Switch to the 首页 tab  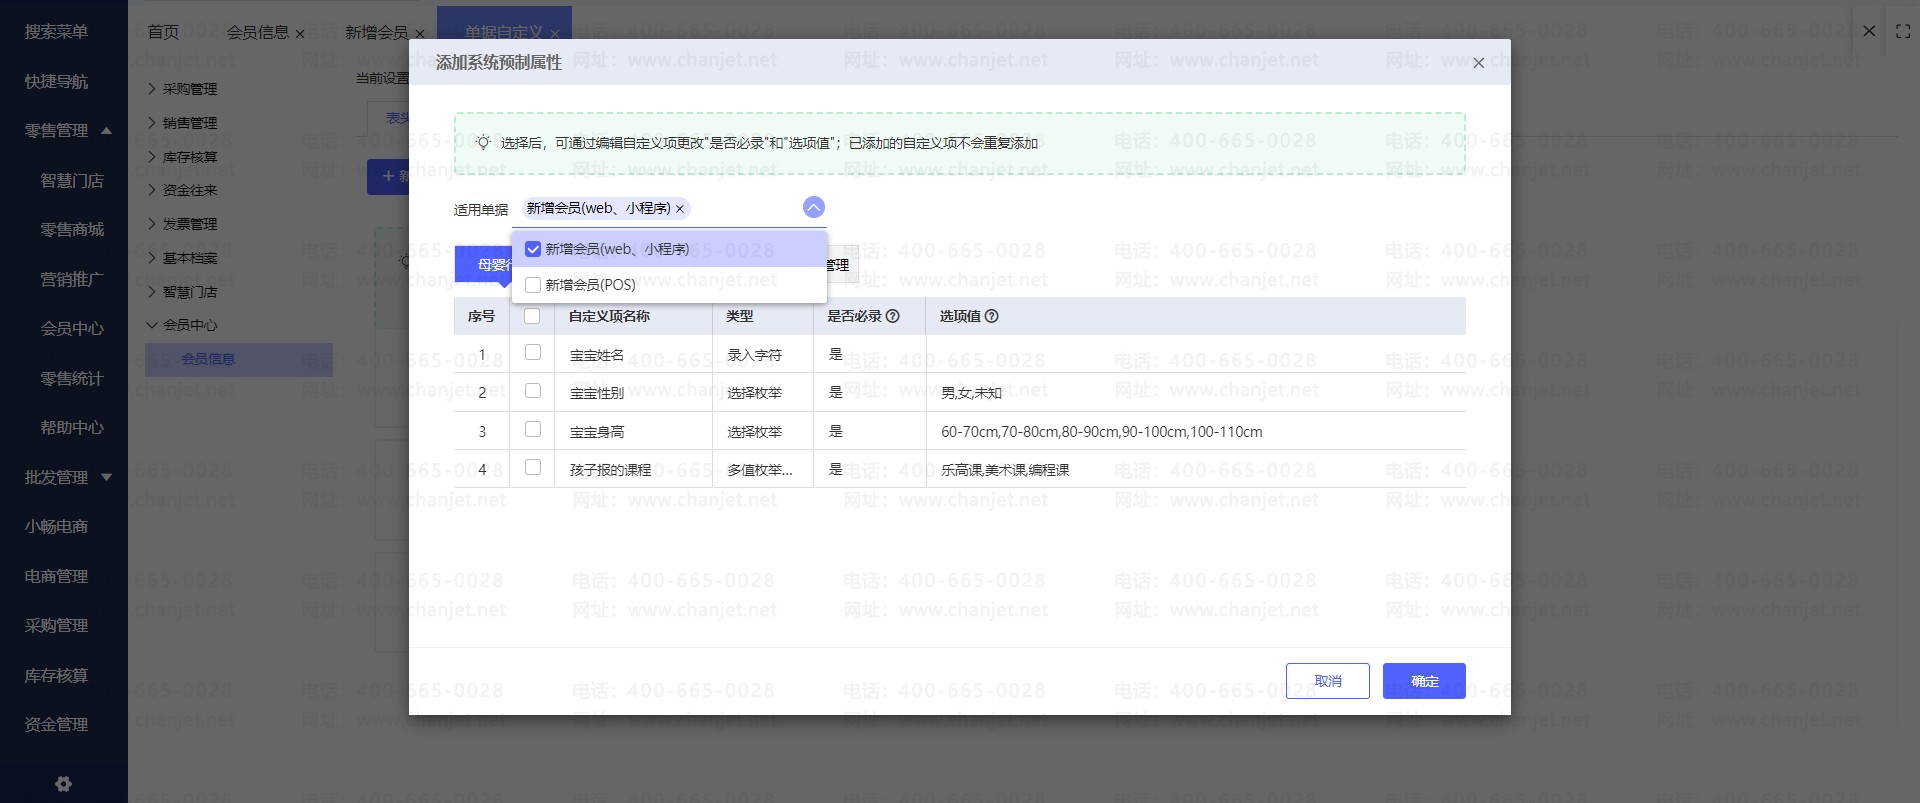[x=163, y=32]
